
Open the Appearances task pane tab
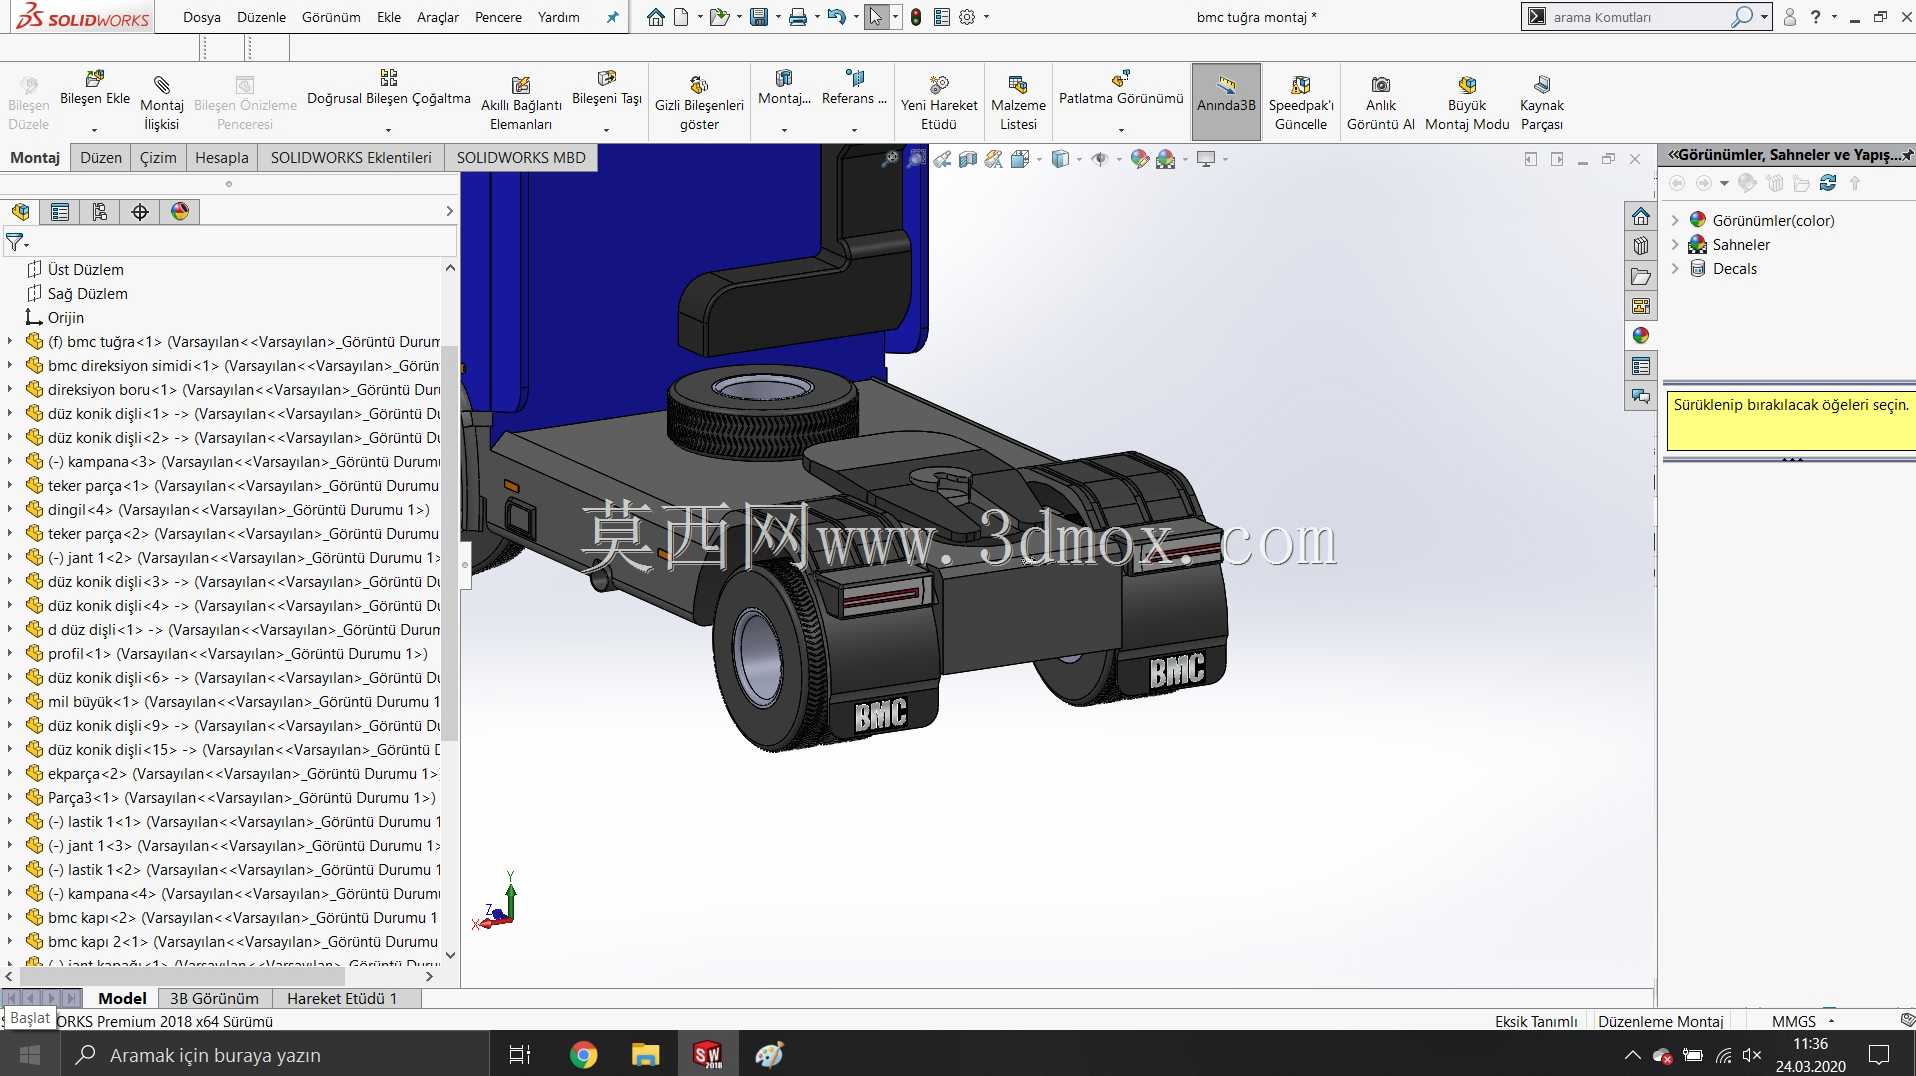coord(1641,336)
